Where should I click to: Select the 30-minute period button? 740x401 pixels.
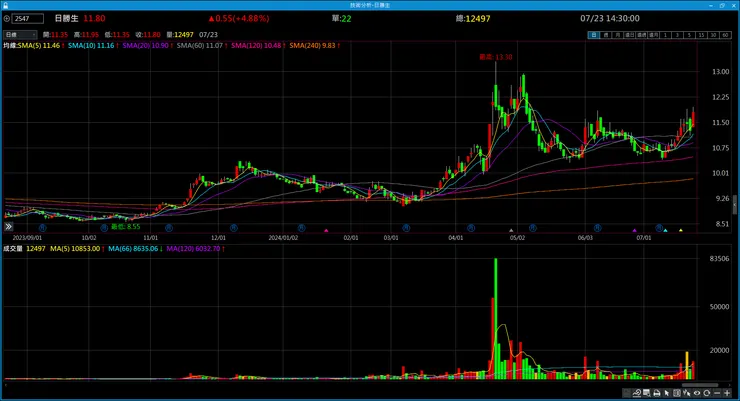click(713, 35)
